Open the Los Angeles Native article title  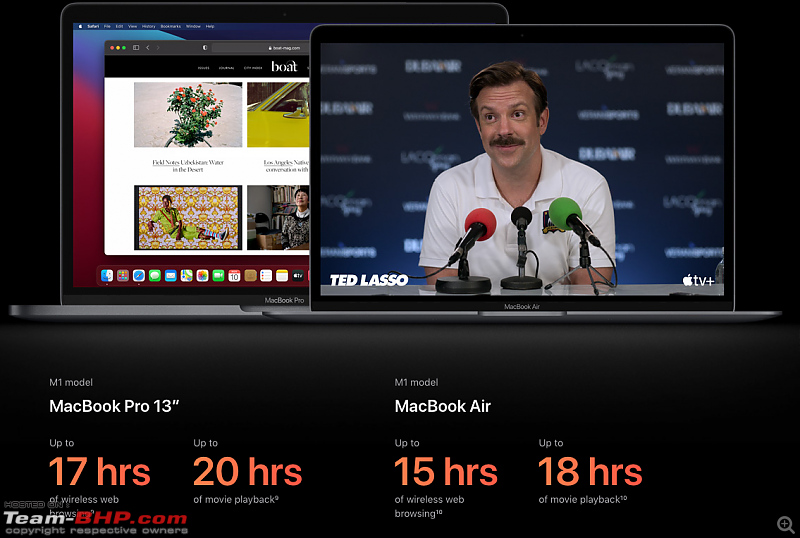[286, 166]
